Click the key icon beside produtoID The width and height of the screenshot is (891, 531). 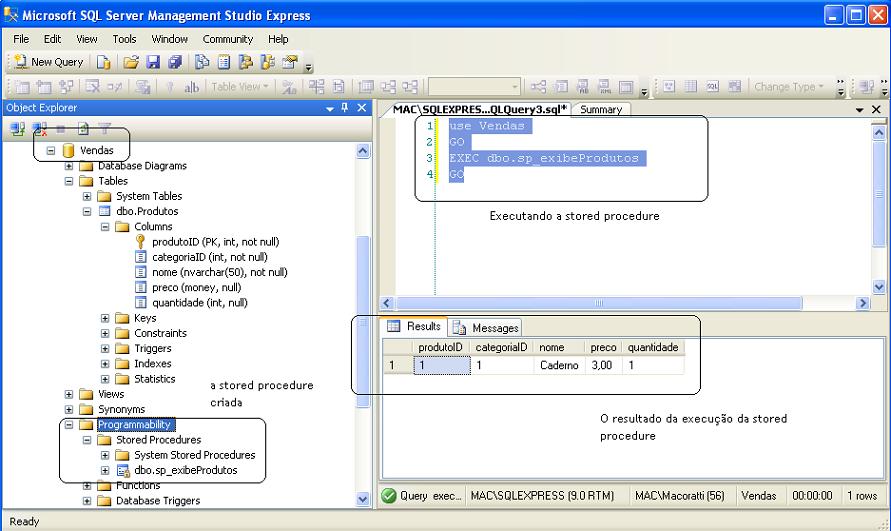click(140, 242)
